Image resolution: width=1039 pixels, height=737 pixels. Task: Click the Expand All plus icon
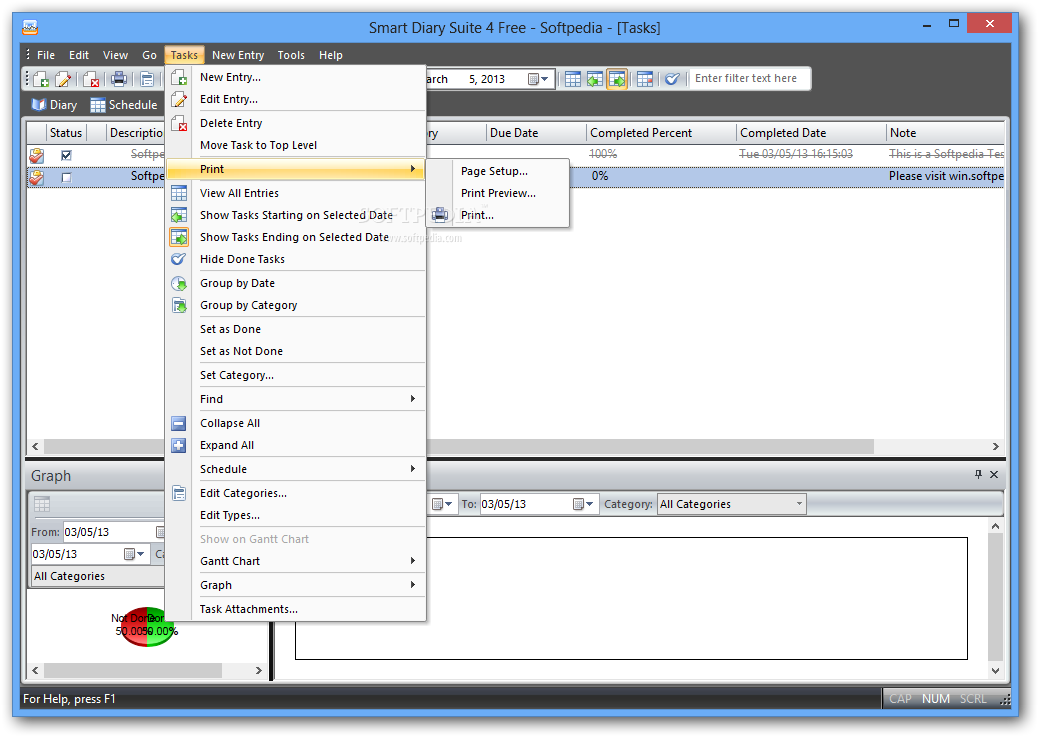point(179,445)
